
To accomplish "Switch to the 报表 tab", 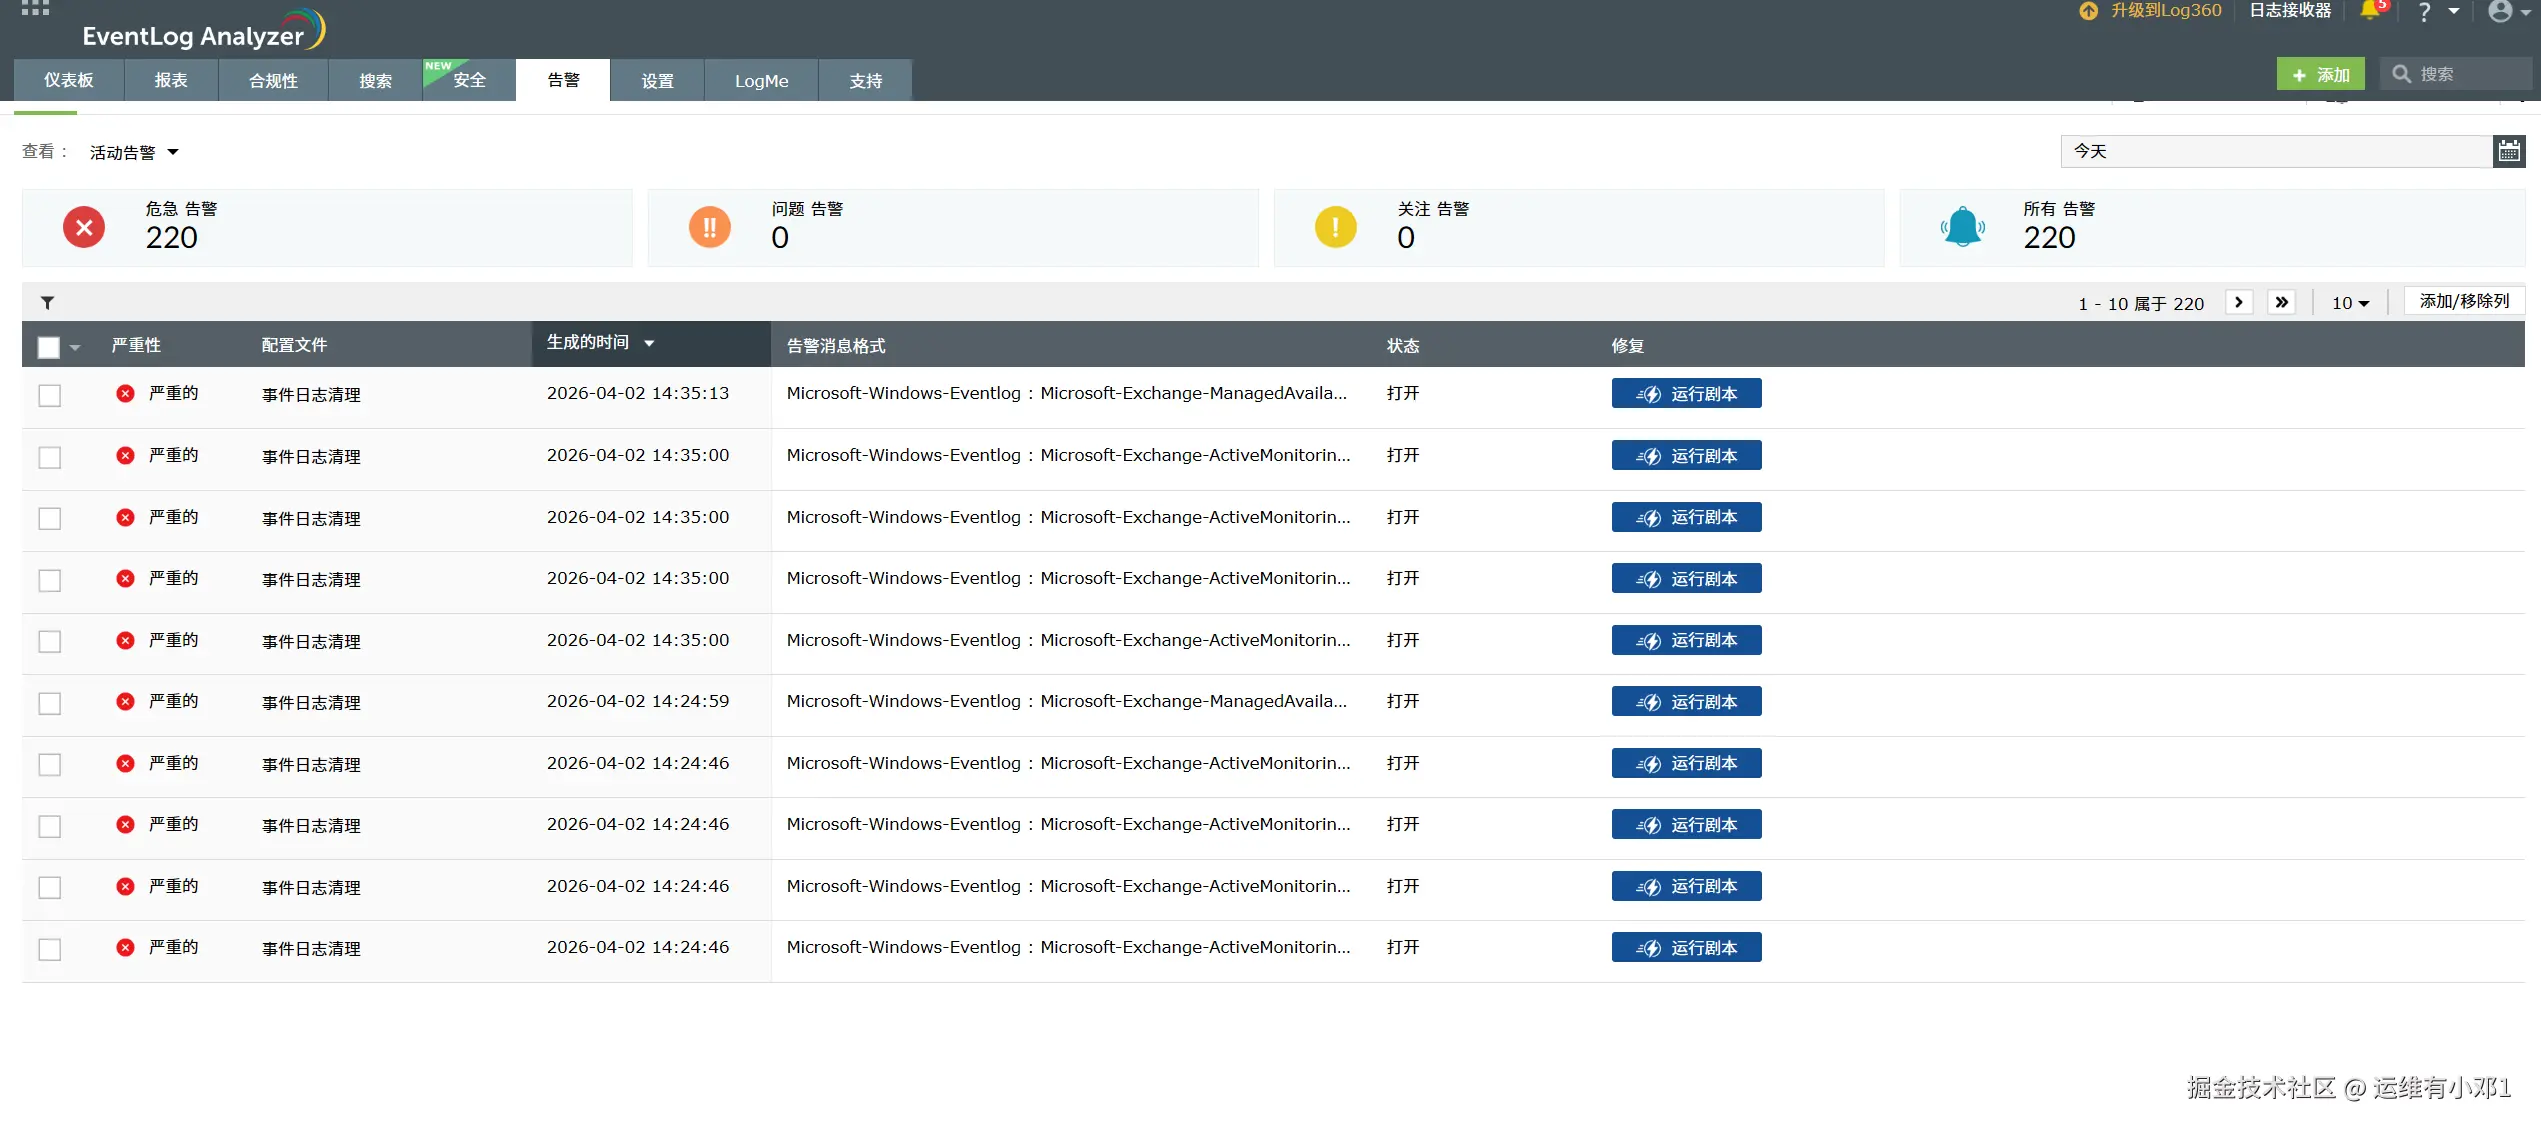I will tap(171, 80).
